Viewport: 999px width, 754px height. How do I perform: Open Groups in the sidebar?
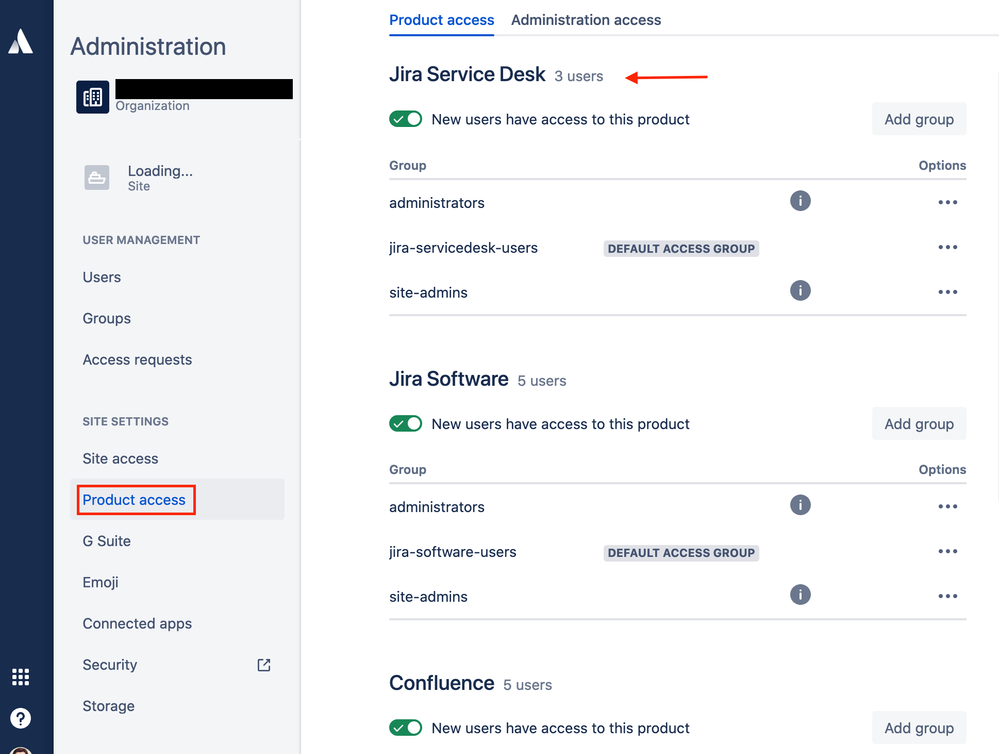[x=106, y=319]
